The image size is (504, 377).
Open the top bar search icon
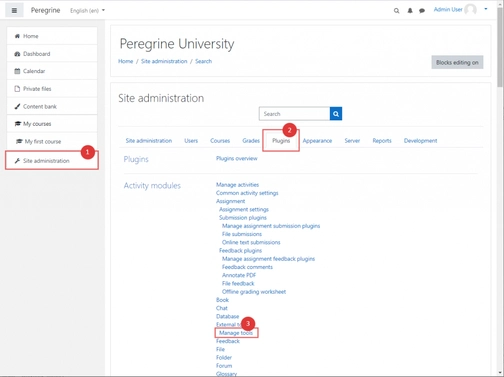(x=396, y=11)
